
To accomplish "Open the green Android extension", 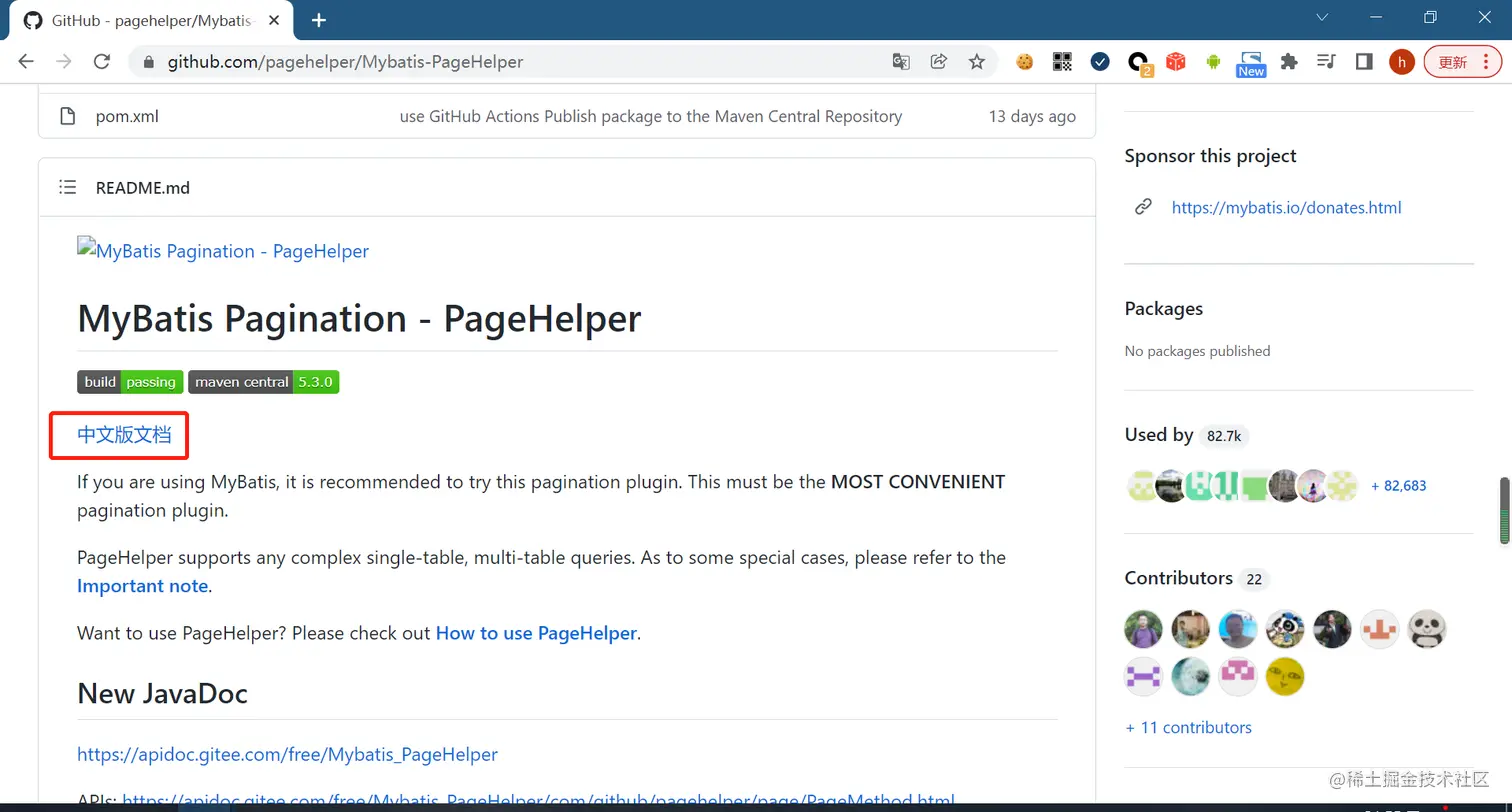I will pyautogui.click(x=1214, y=62).
